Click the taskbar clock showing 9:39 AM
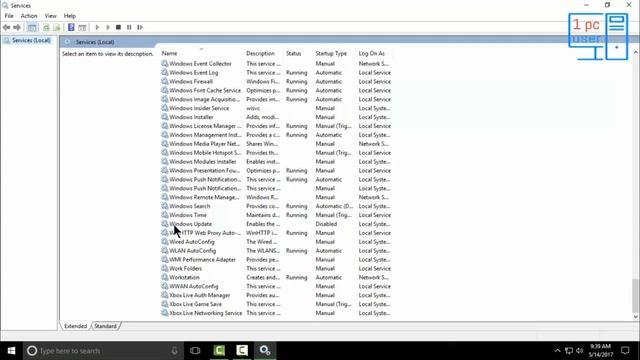Screen dimensions: 640x360 (600, 351)
